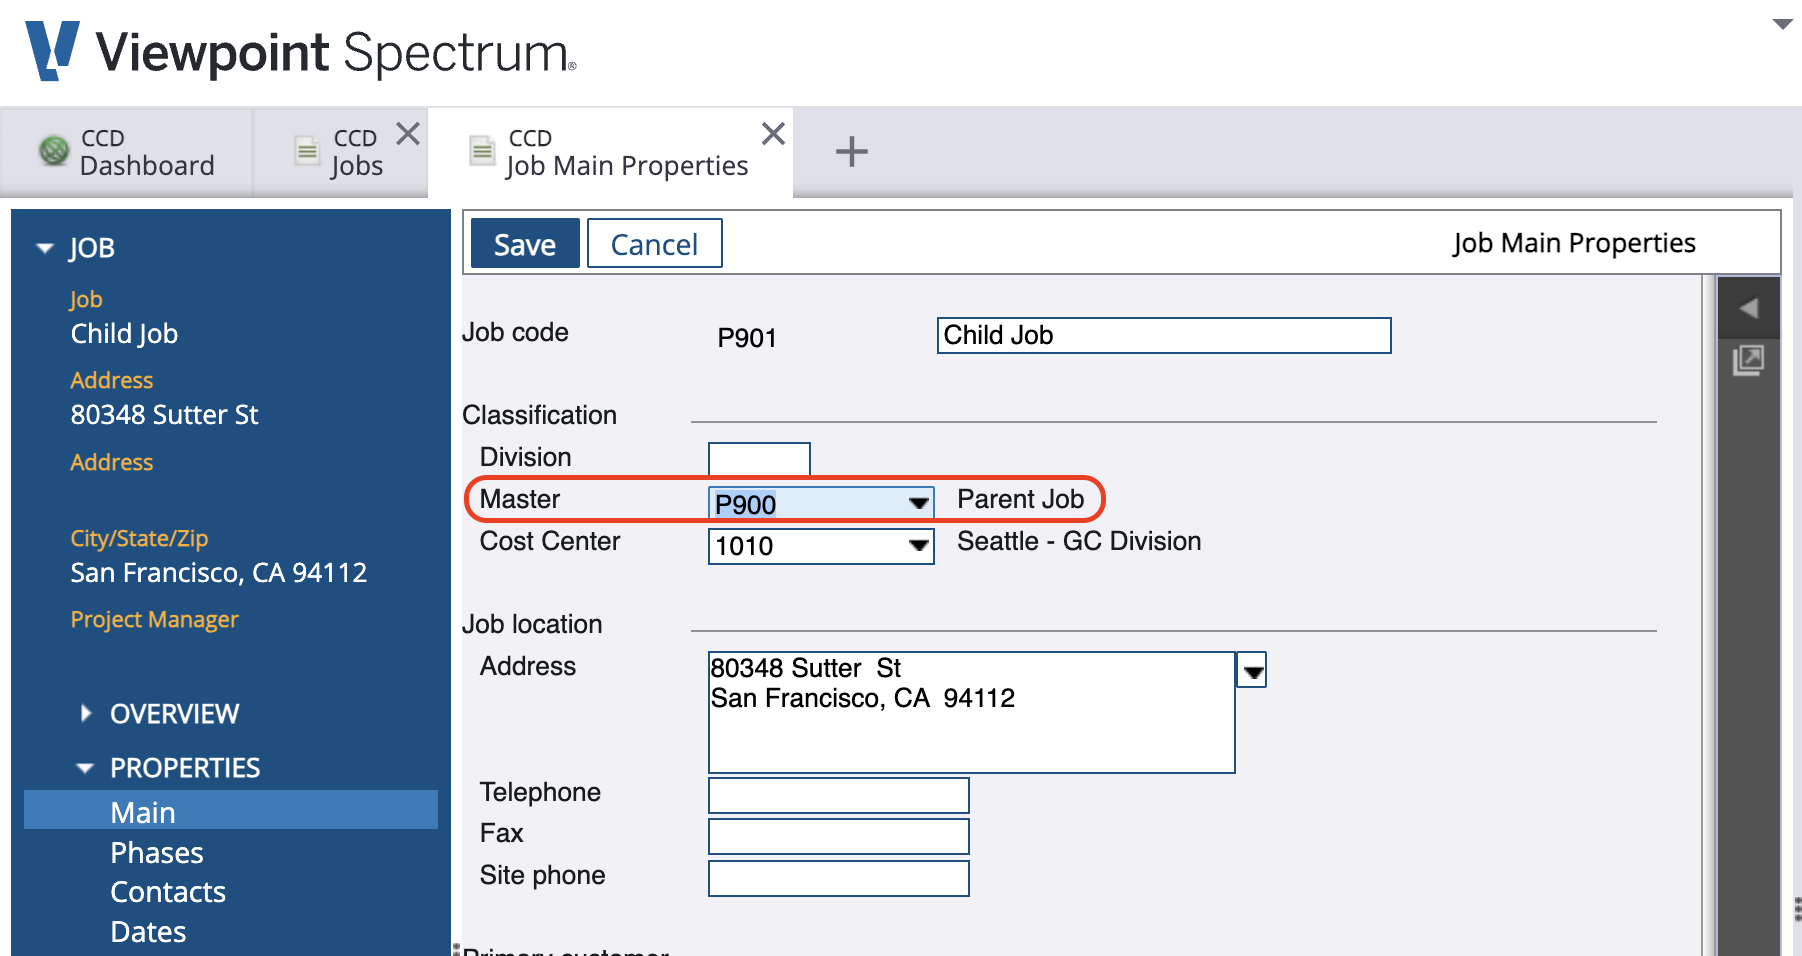Click the document icon on Job Main Properties tab
Image resolution: width=1802 pixels, height=956 pixels.
pos(483,151)
